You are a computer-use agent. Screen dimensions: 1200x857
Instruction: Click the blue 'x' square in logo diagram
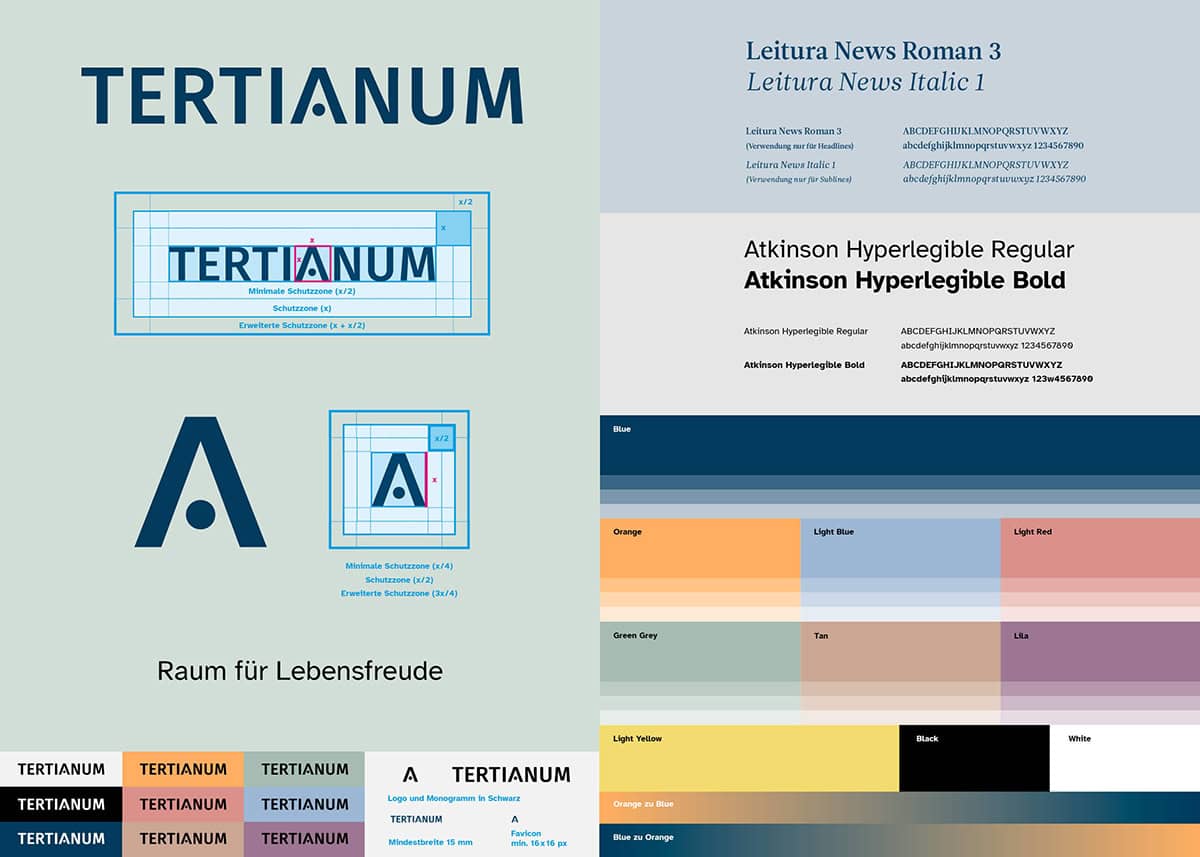(453, 228)
